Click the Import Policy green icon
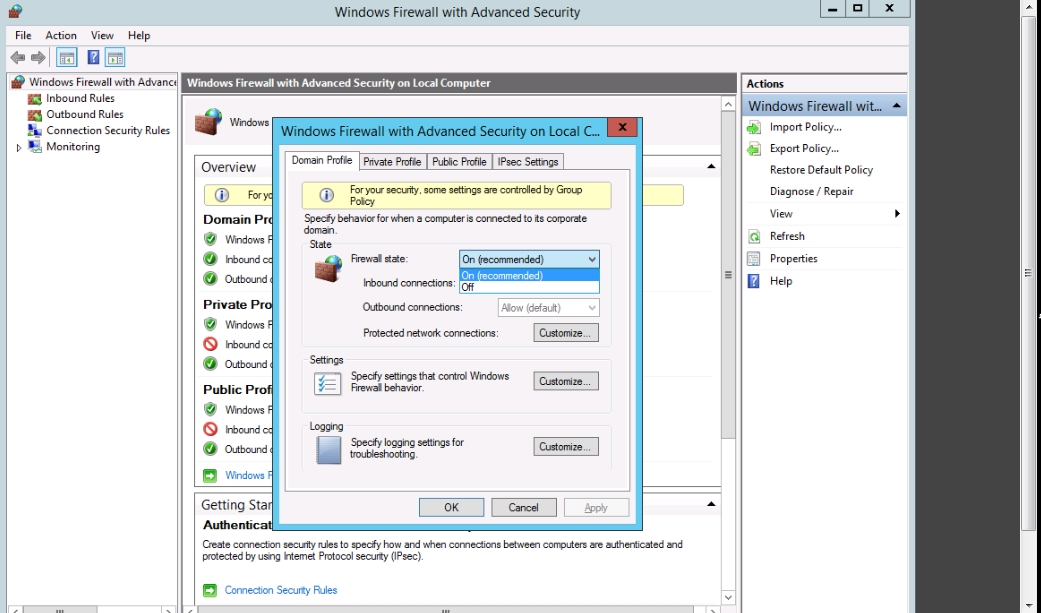 point(754,127)
